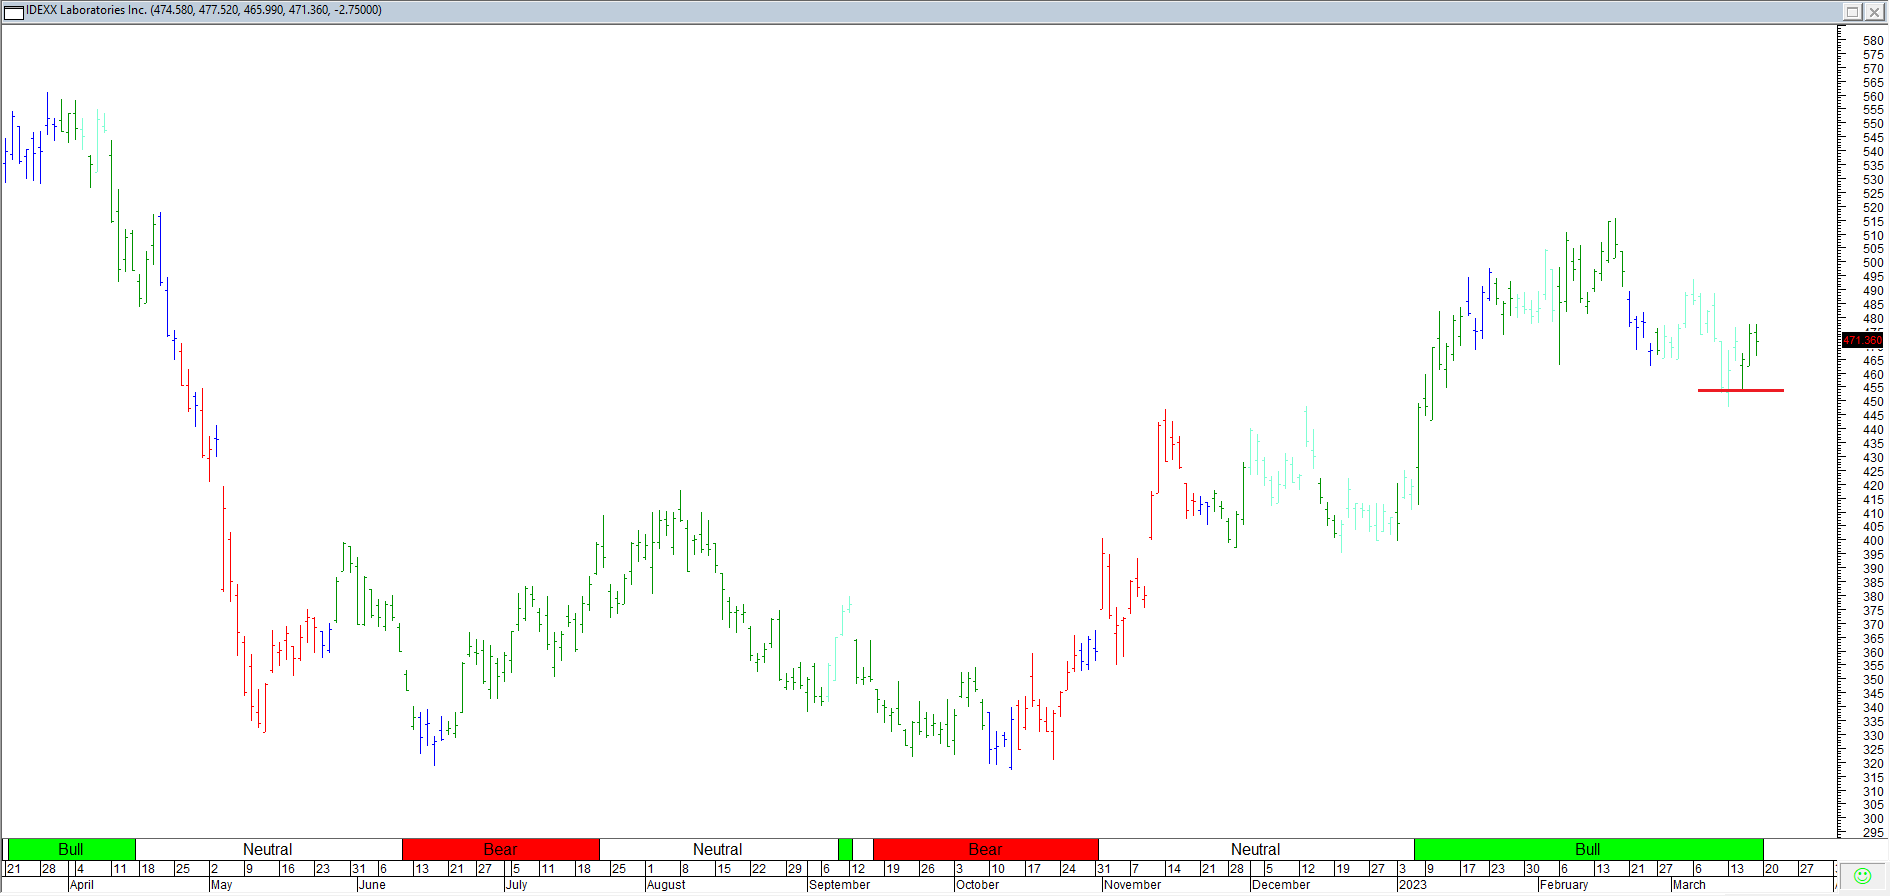This screenshot has width=1890, height=896.
Task: Click the February month label on date axis
Action: [1564, 885]
